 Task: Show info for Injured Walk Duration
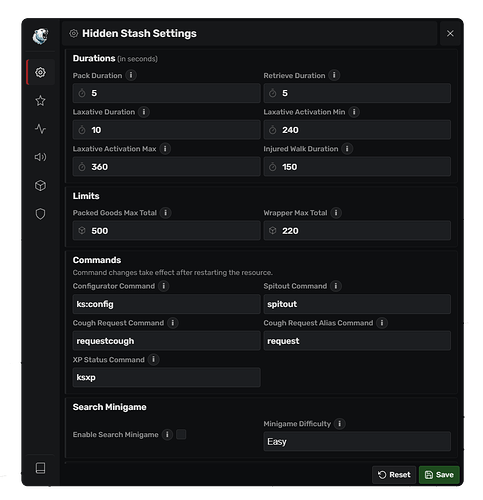[x=347, y=149]
